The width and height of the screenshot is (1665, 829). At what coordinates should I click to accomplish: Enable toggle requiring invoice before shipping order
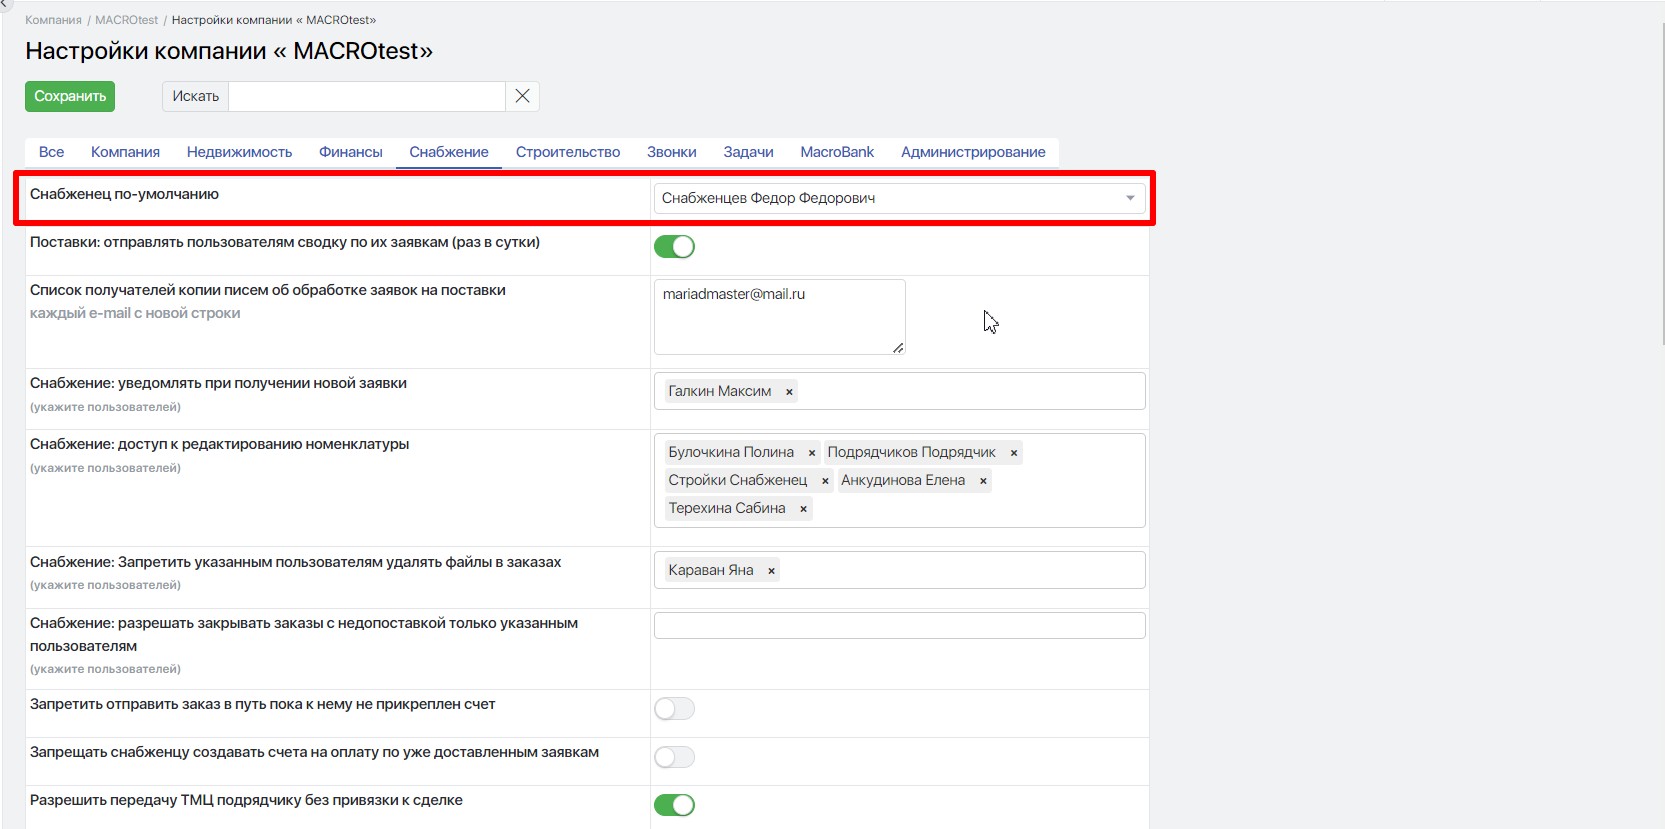pyautogui.click(x=674, y=709)
